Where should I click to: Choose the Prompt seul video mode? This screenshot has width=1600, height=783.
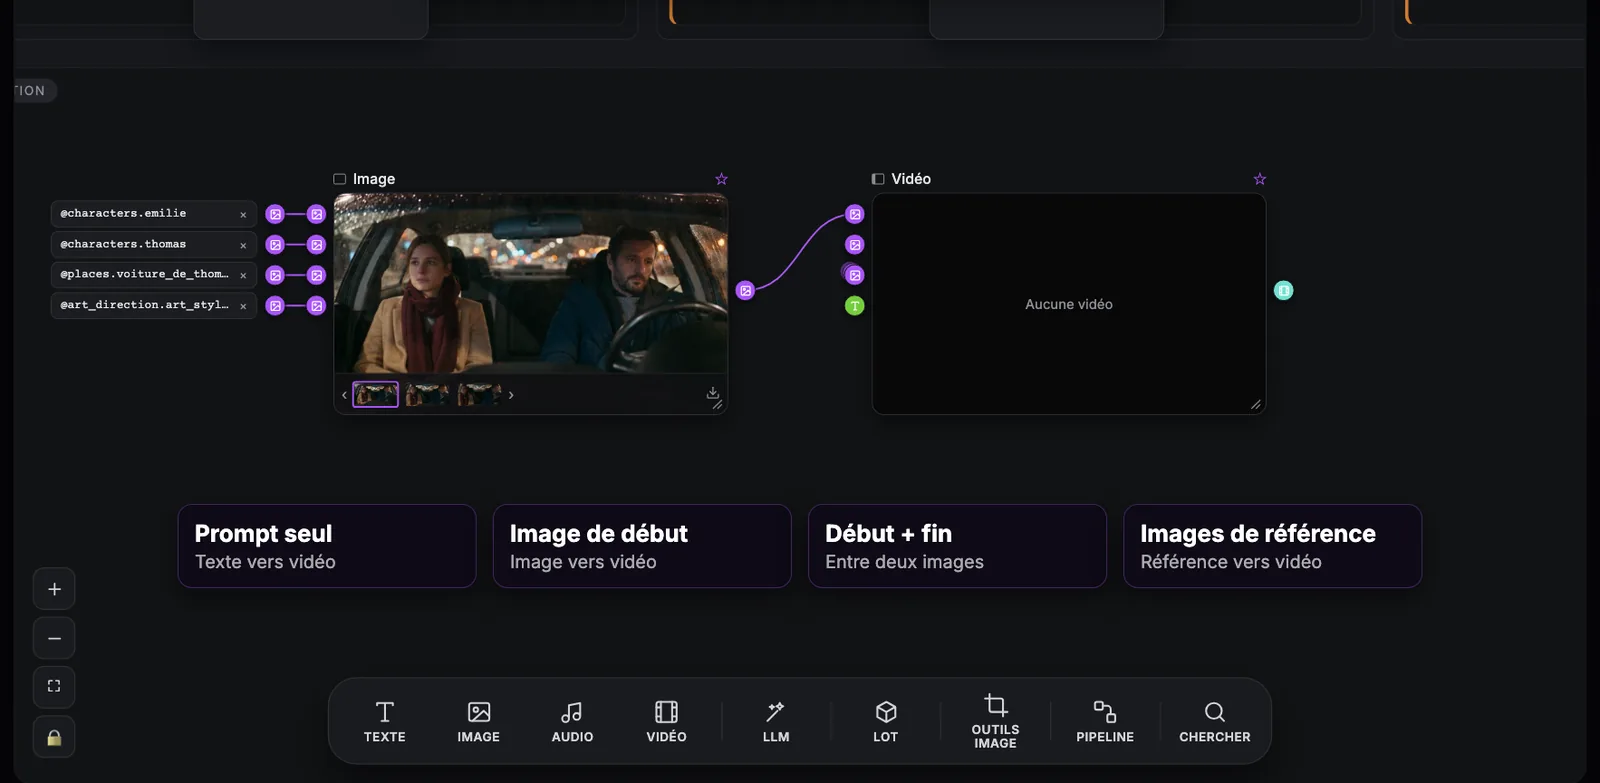click(327, 546)
